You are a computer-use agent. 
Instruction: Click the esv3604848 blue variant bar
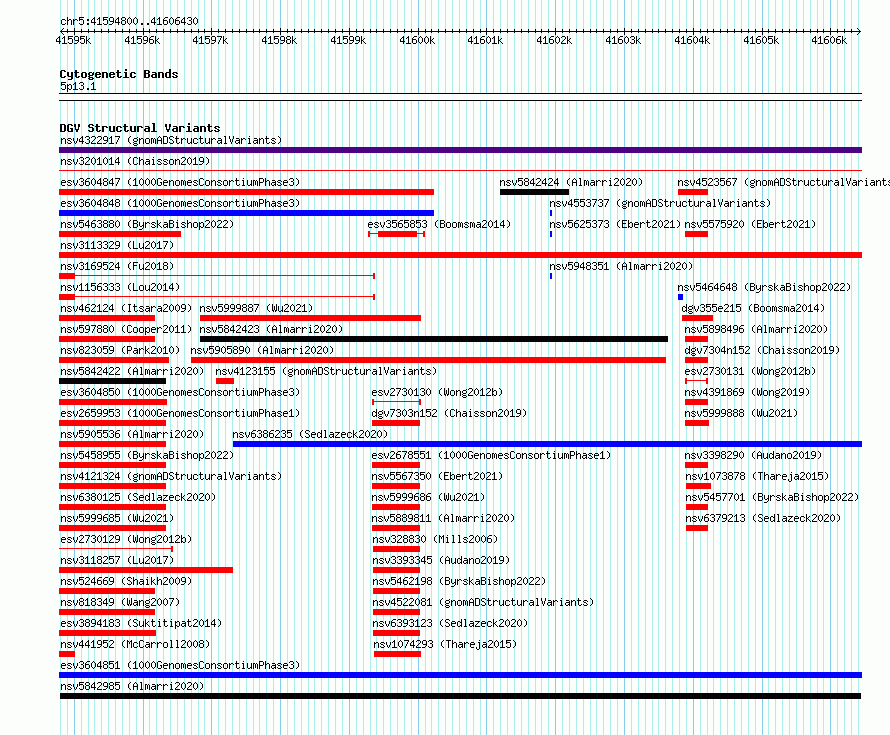tap(246, 213)
